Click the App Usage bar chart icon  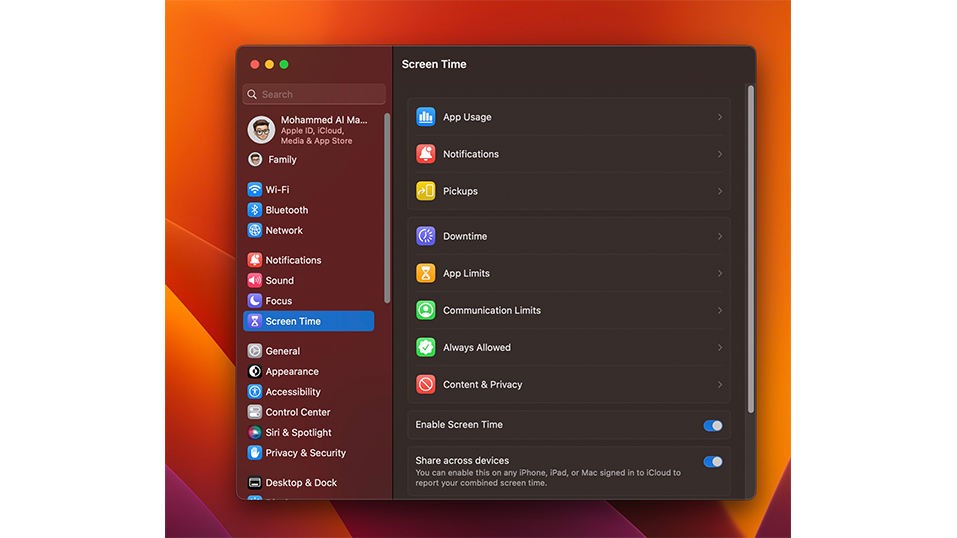(425, 117)
